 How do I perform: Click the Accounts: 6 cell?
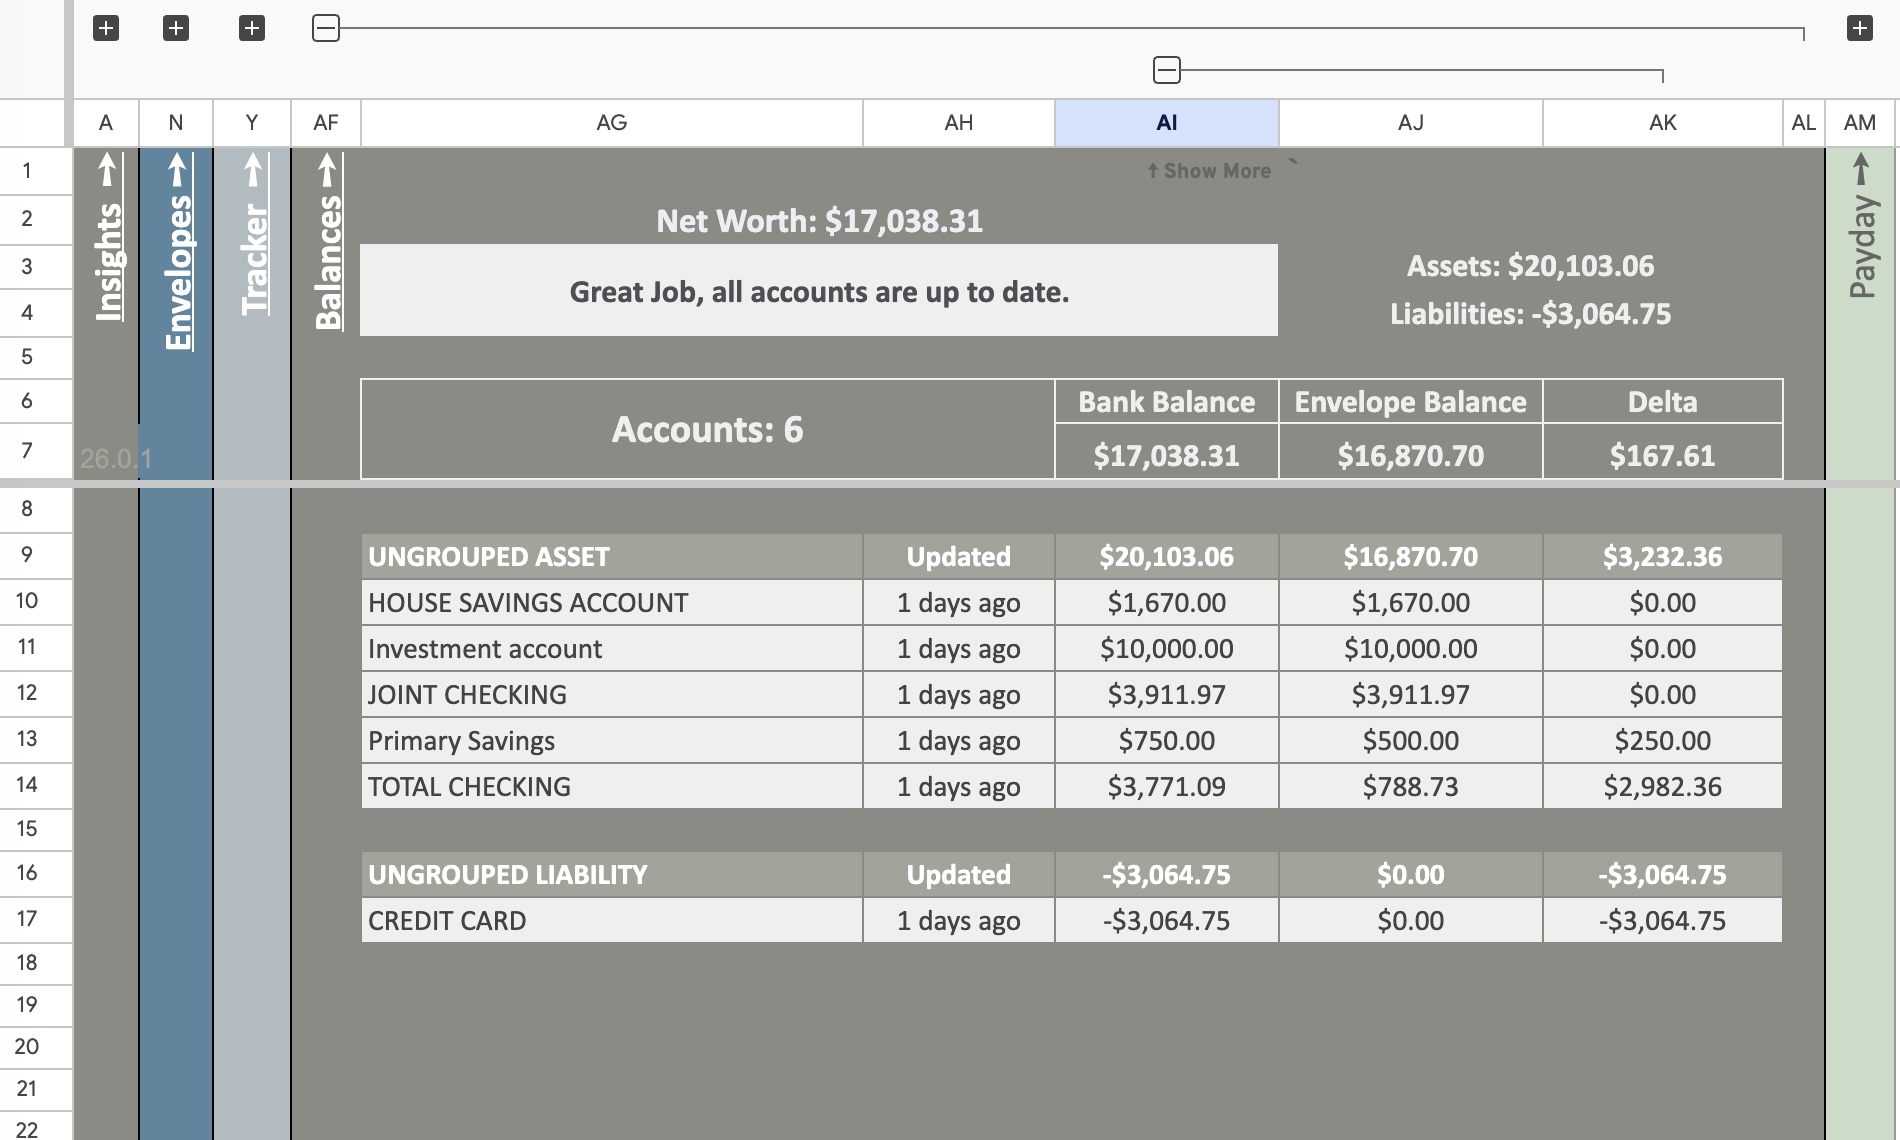(708, 429)
